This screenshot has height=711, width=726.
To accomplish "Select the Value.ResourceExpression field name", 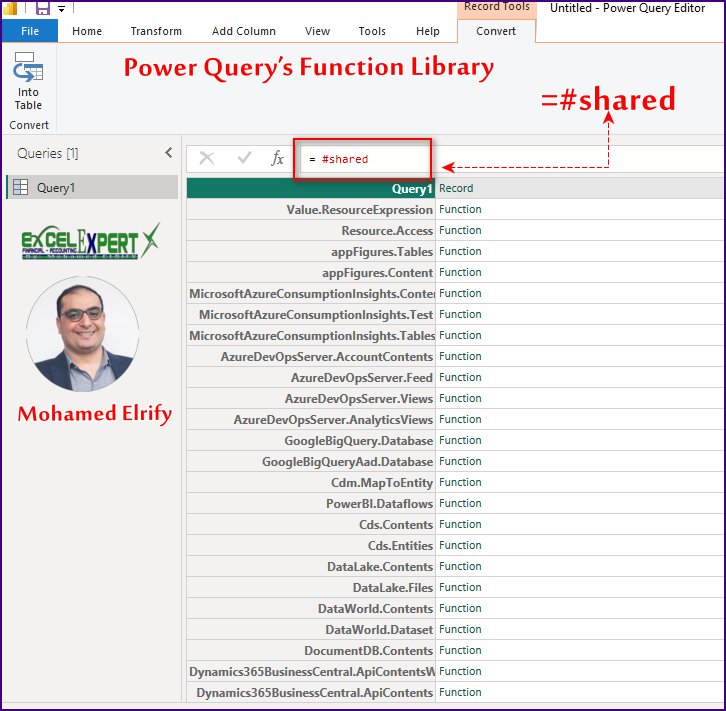I will point(359,210).
